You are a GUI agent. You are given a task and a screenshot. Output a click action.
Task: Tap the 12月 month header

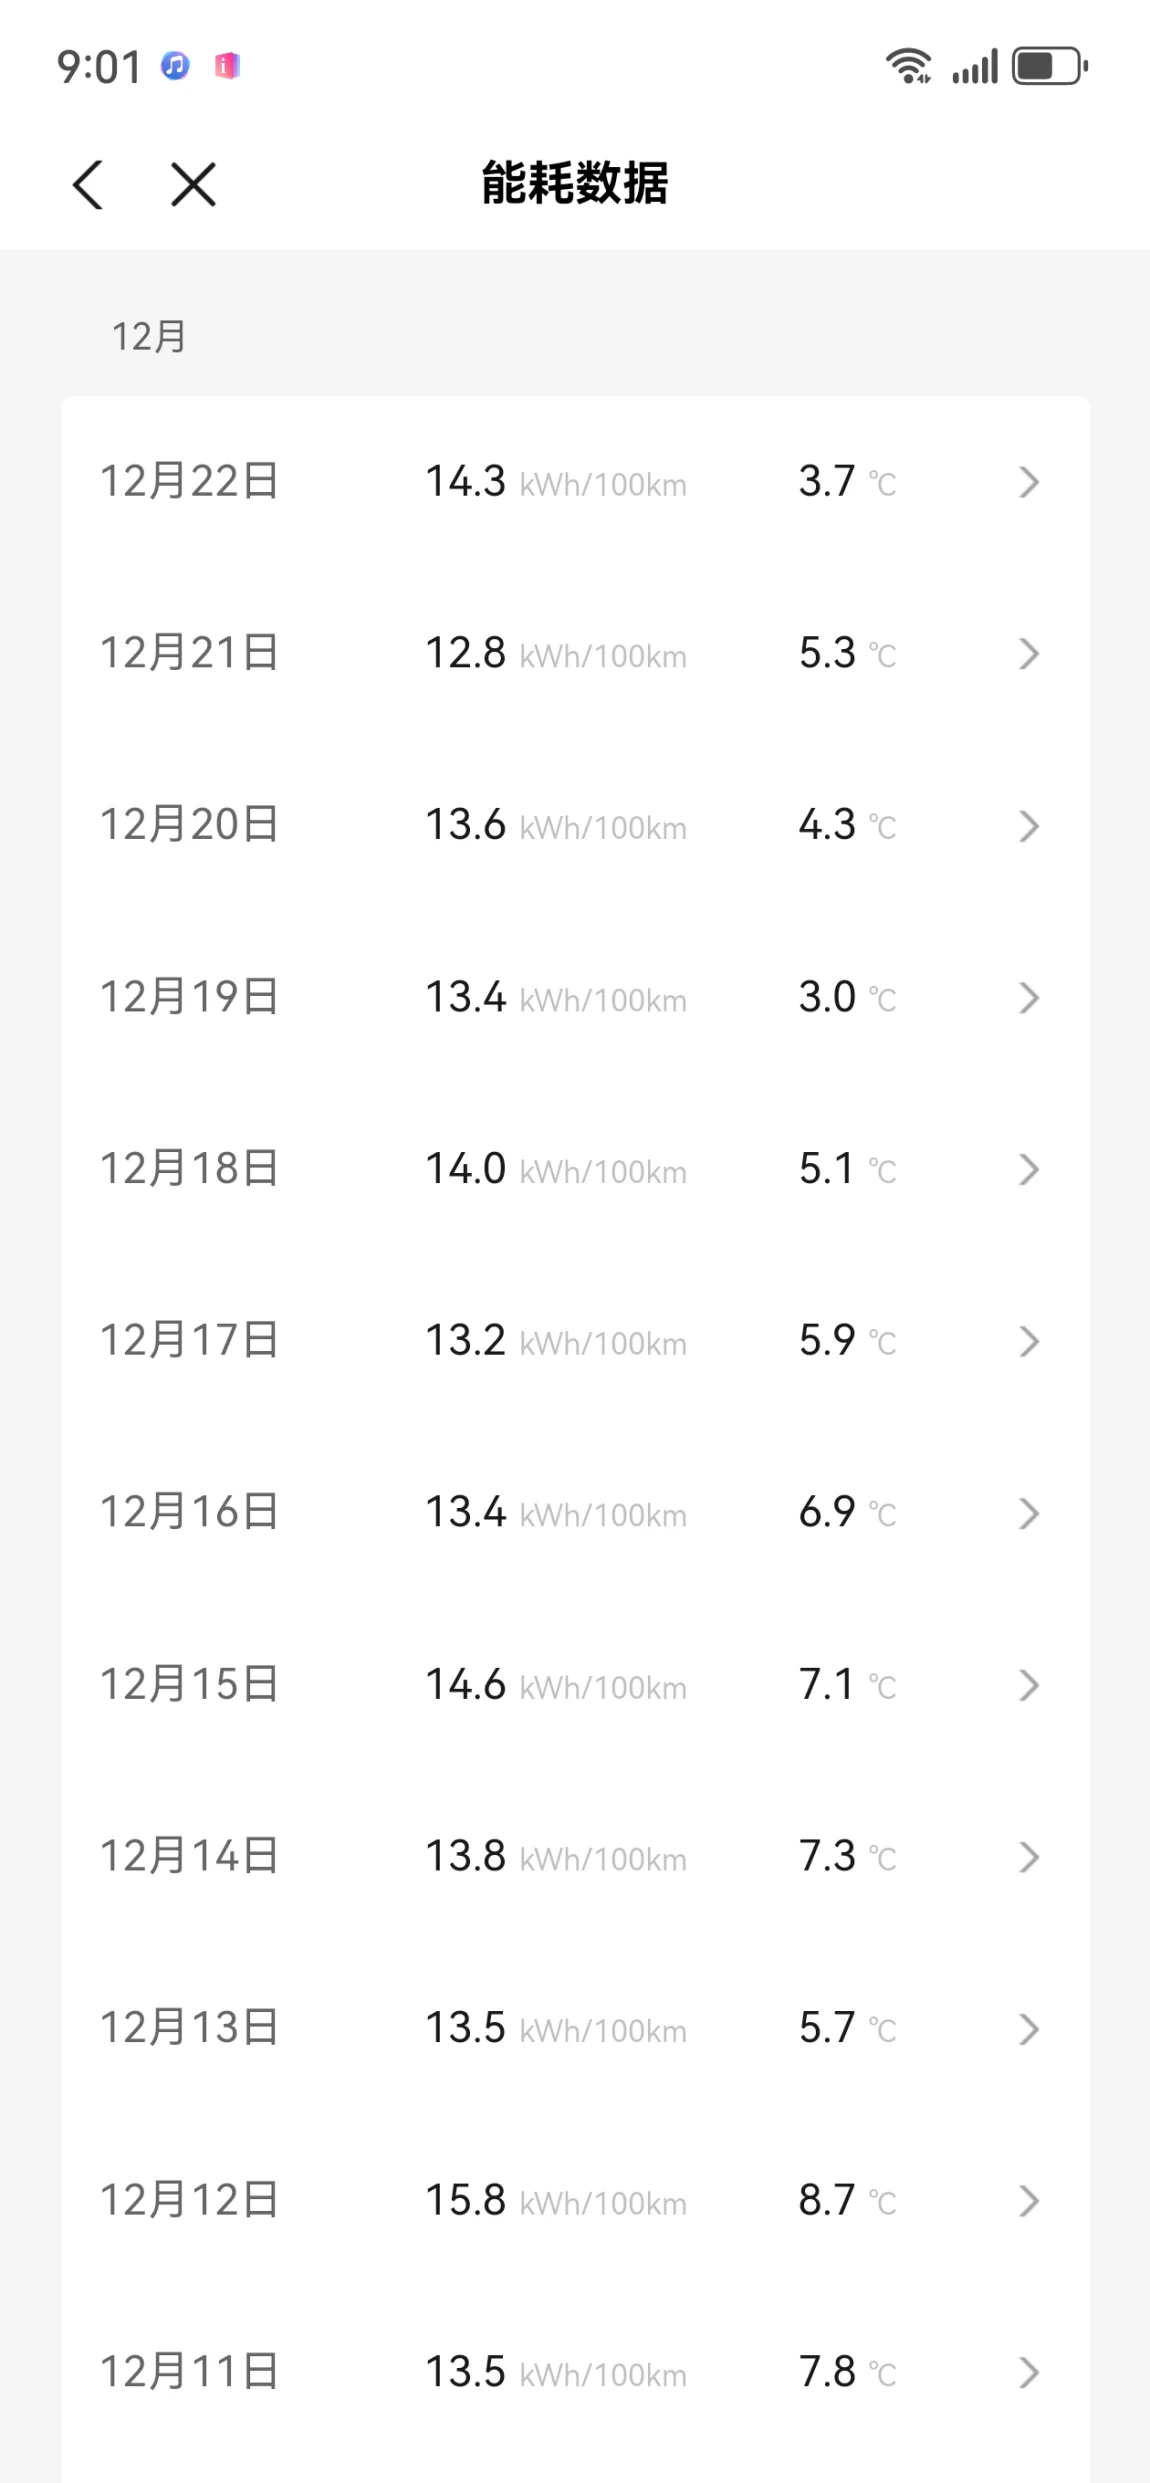(x=149, y=337)
